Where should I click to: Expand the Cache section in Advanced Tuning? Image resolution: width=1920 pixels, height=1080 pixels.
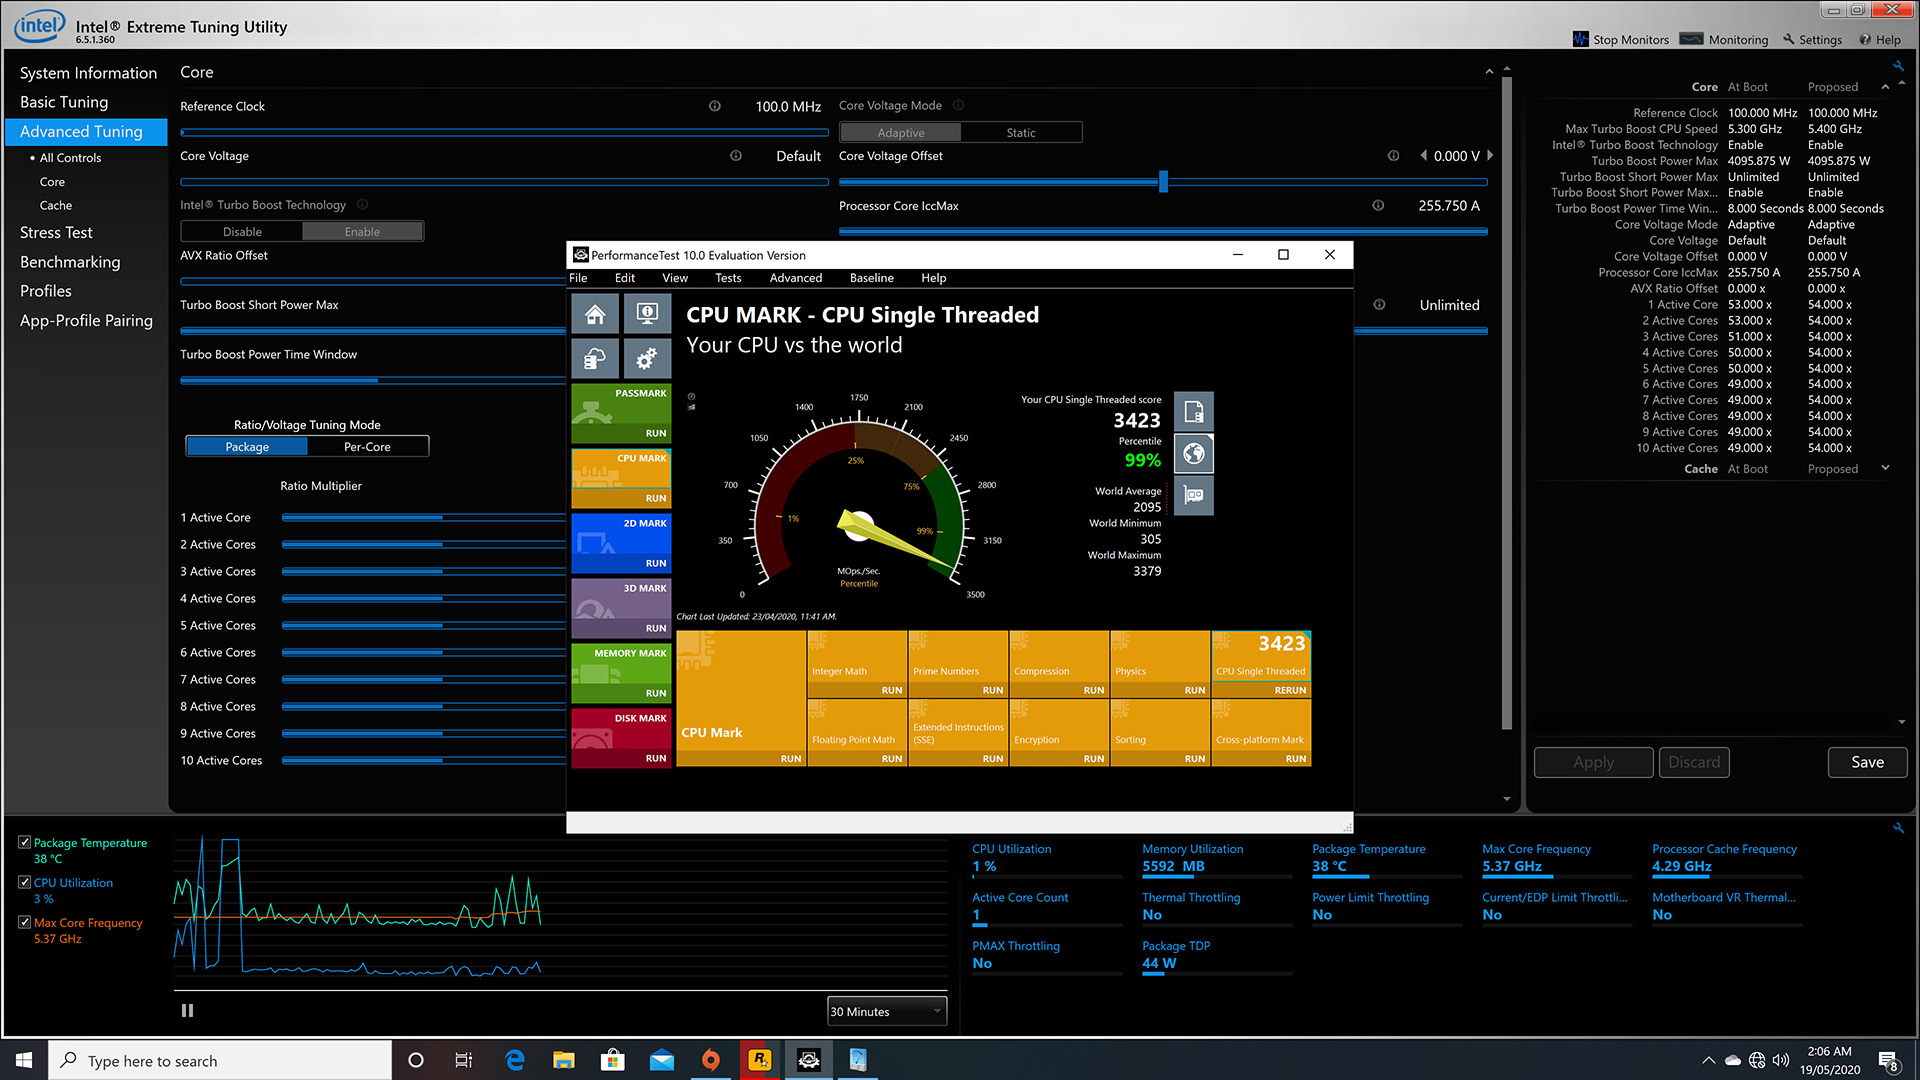coord(55,206)
